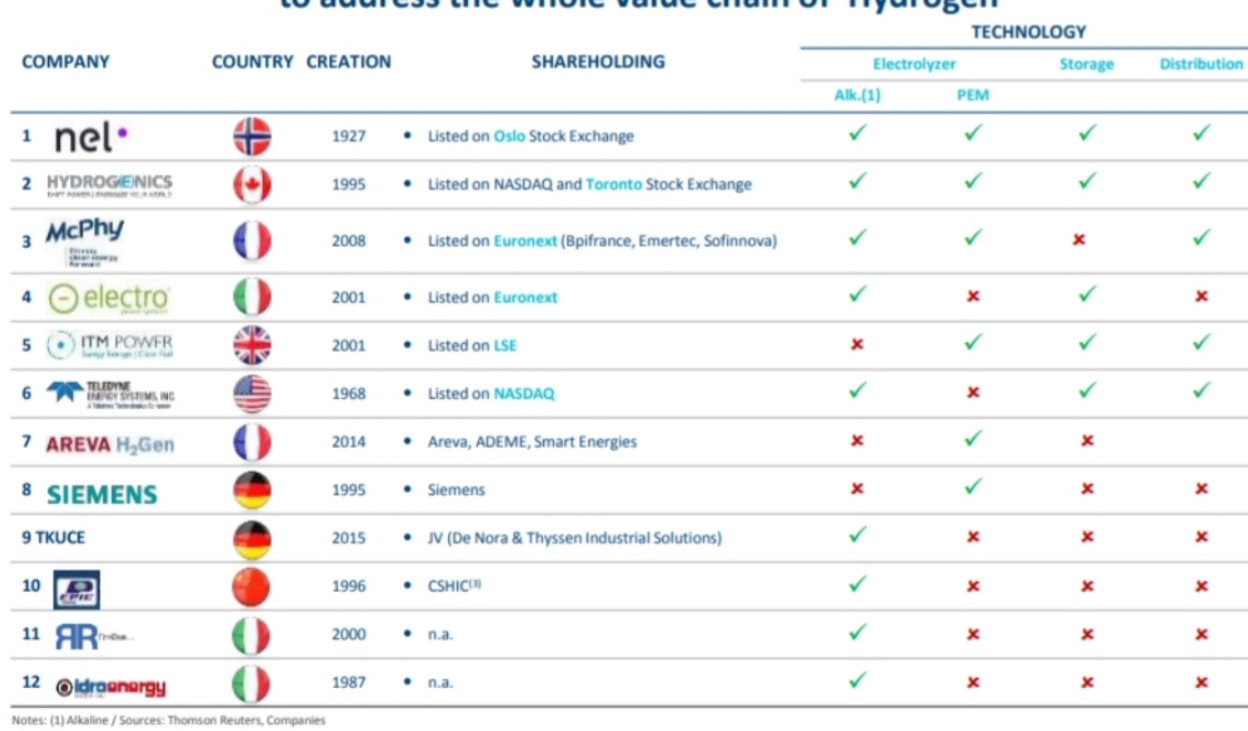Click the United Kingdom flag icon
The image size is (1248, 731).
252,346
